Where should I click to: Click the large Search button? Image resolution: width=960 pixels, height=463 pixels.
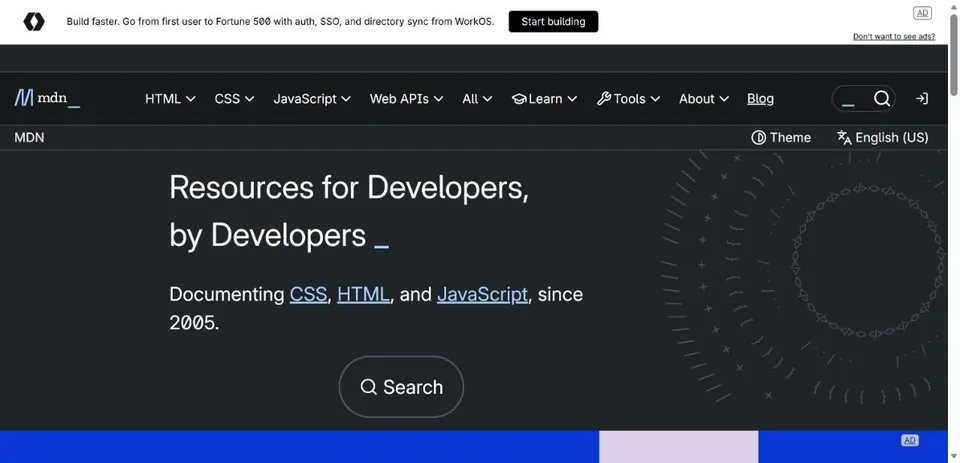tap(401, 387)
